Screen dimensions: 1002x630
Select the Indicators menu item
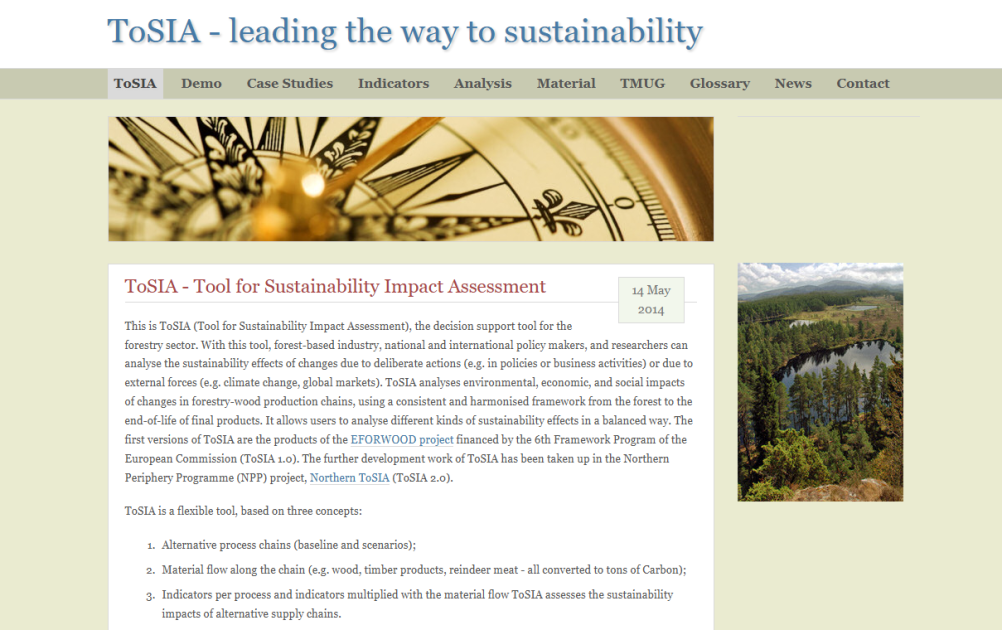pos(394,84)
